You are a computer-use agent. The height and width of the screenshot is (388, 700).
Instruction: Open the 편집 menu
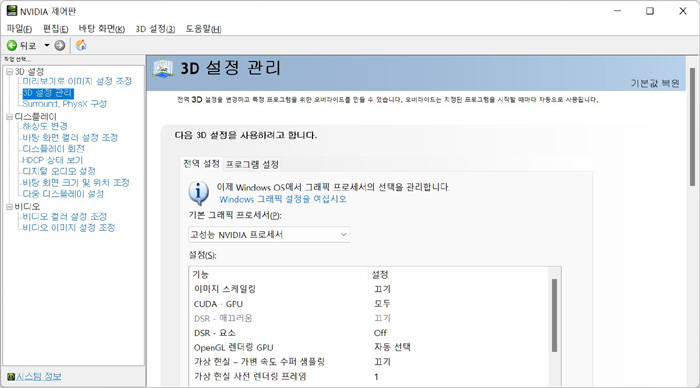(x=55, y=29)
